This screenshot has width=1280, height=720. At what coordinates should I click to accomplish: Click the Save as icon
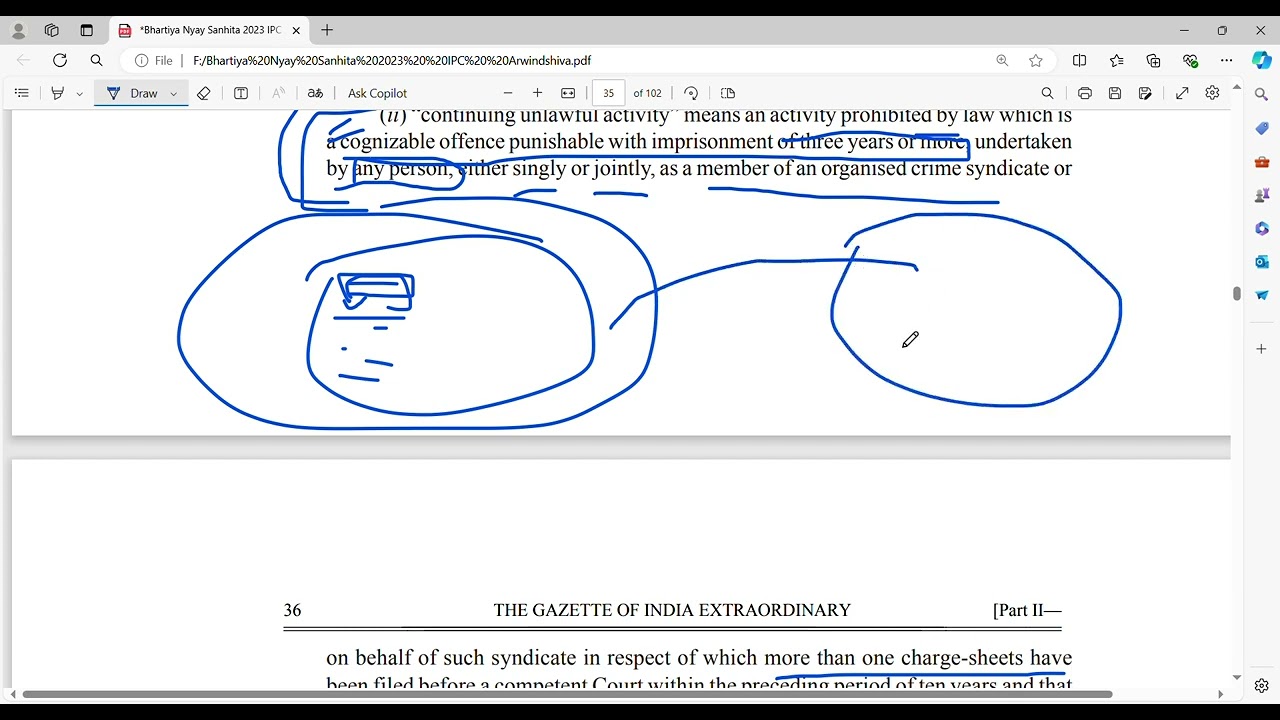pos(1145,93)
